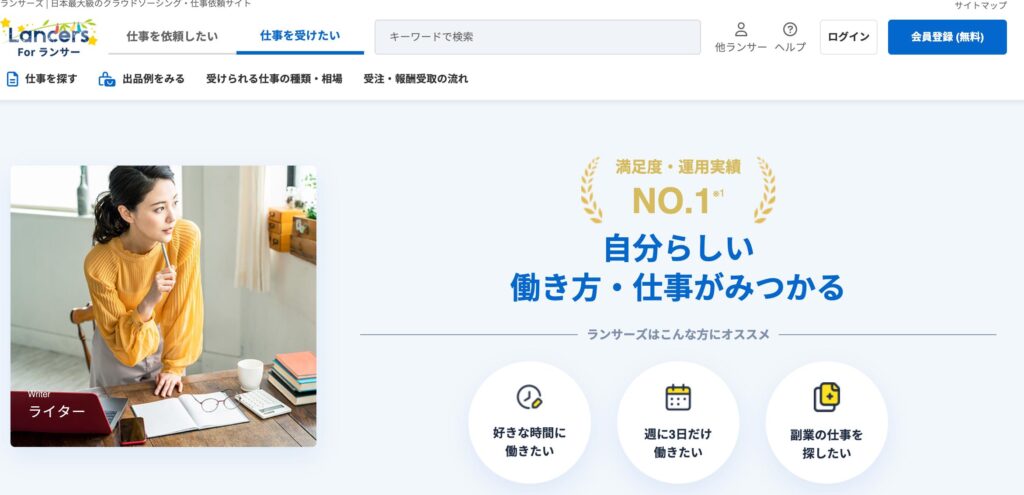Click the 仕事を探す document icon
1024x495 pixels.
click(12, 79)
